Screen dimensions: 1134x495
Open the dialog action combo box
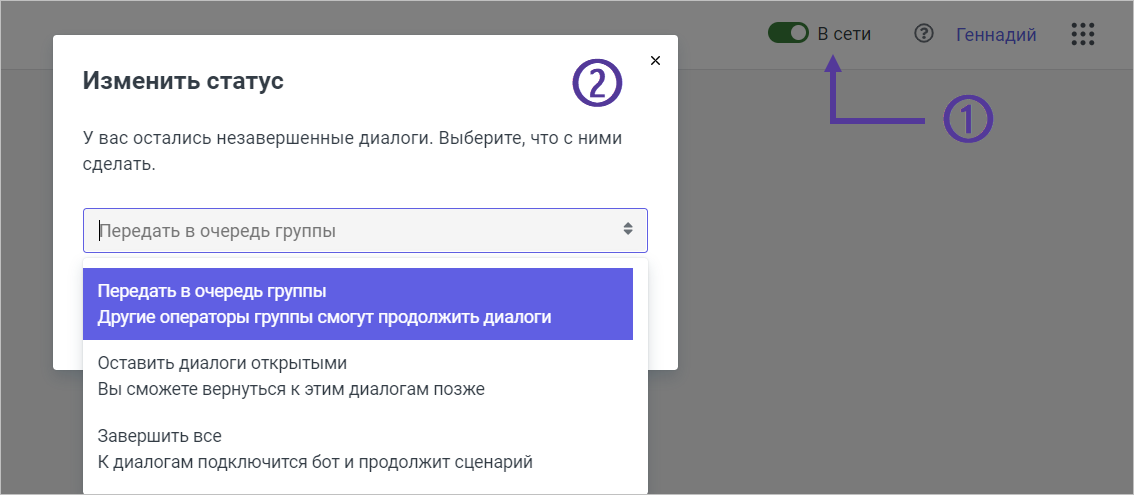365,231
